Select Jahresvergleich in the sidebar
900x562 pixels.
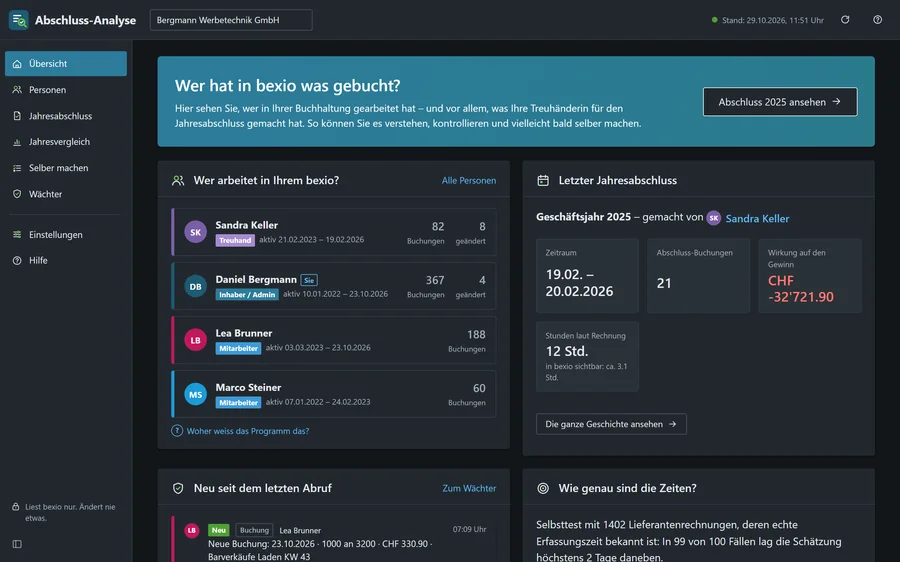[x=66, y=142]
